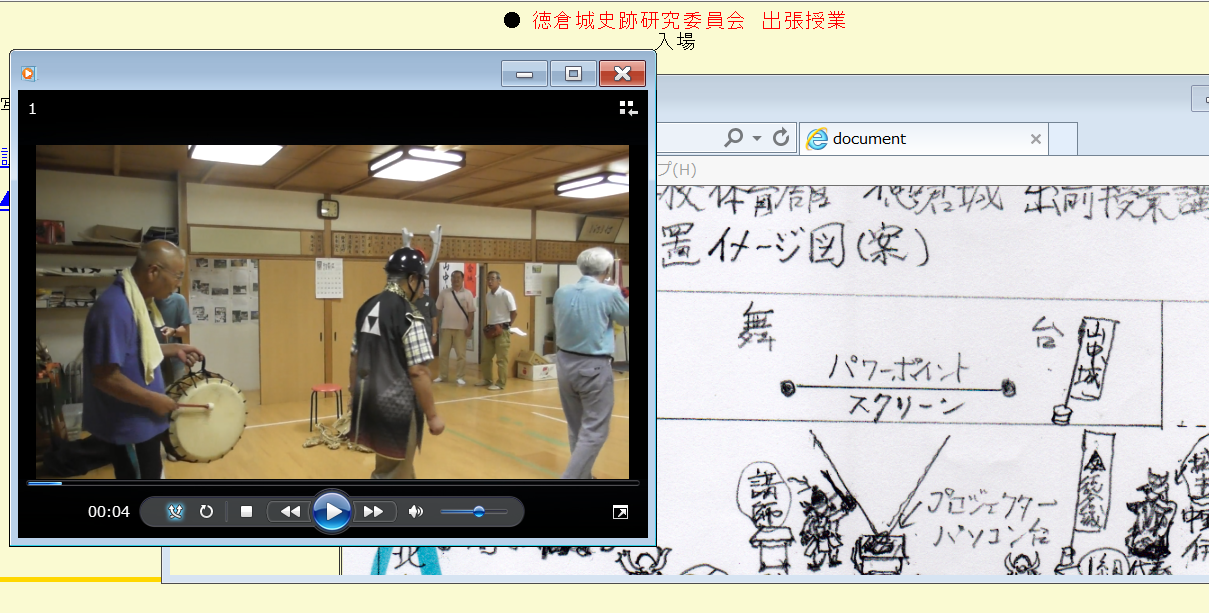
Task: Maximize the media player window
Action: pos(573,73)
